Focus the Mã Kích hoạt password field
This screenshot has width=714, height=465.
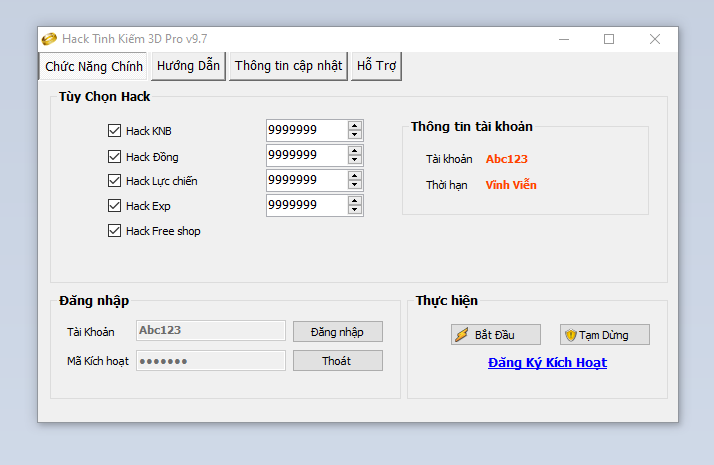(211, 361)
